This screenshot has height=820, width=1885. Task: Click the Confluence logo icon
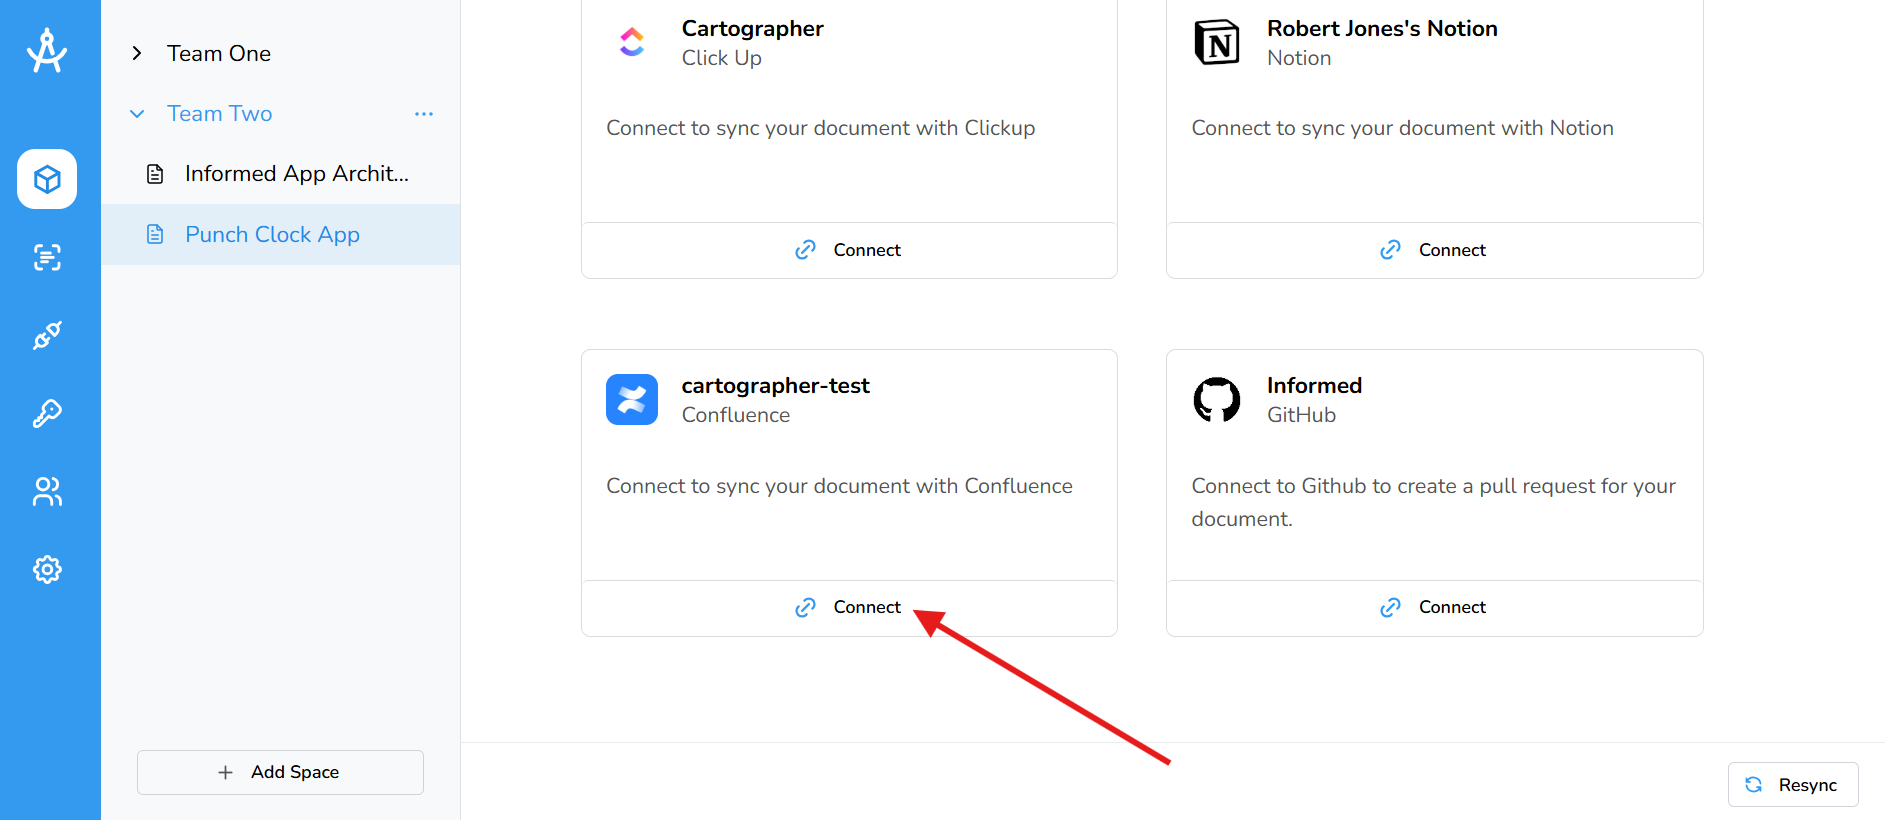[632, 399]
